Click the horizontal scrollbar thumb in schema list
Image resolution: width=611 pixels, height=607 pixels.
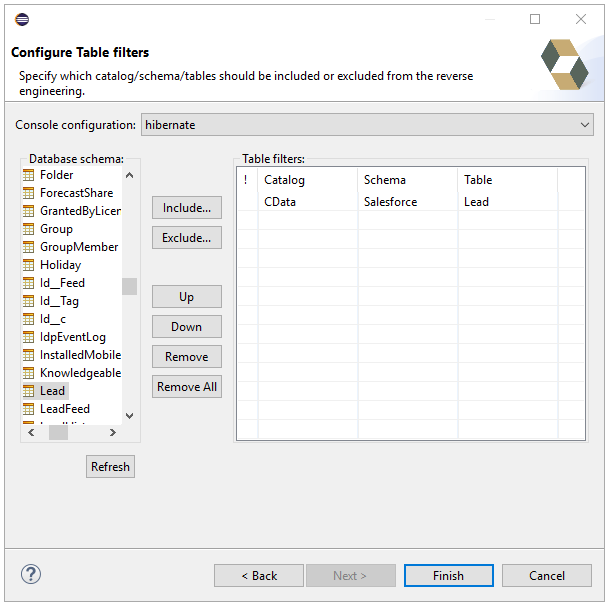point(58,432)
